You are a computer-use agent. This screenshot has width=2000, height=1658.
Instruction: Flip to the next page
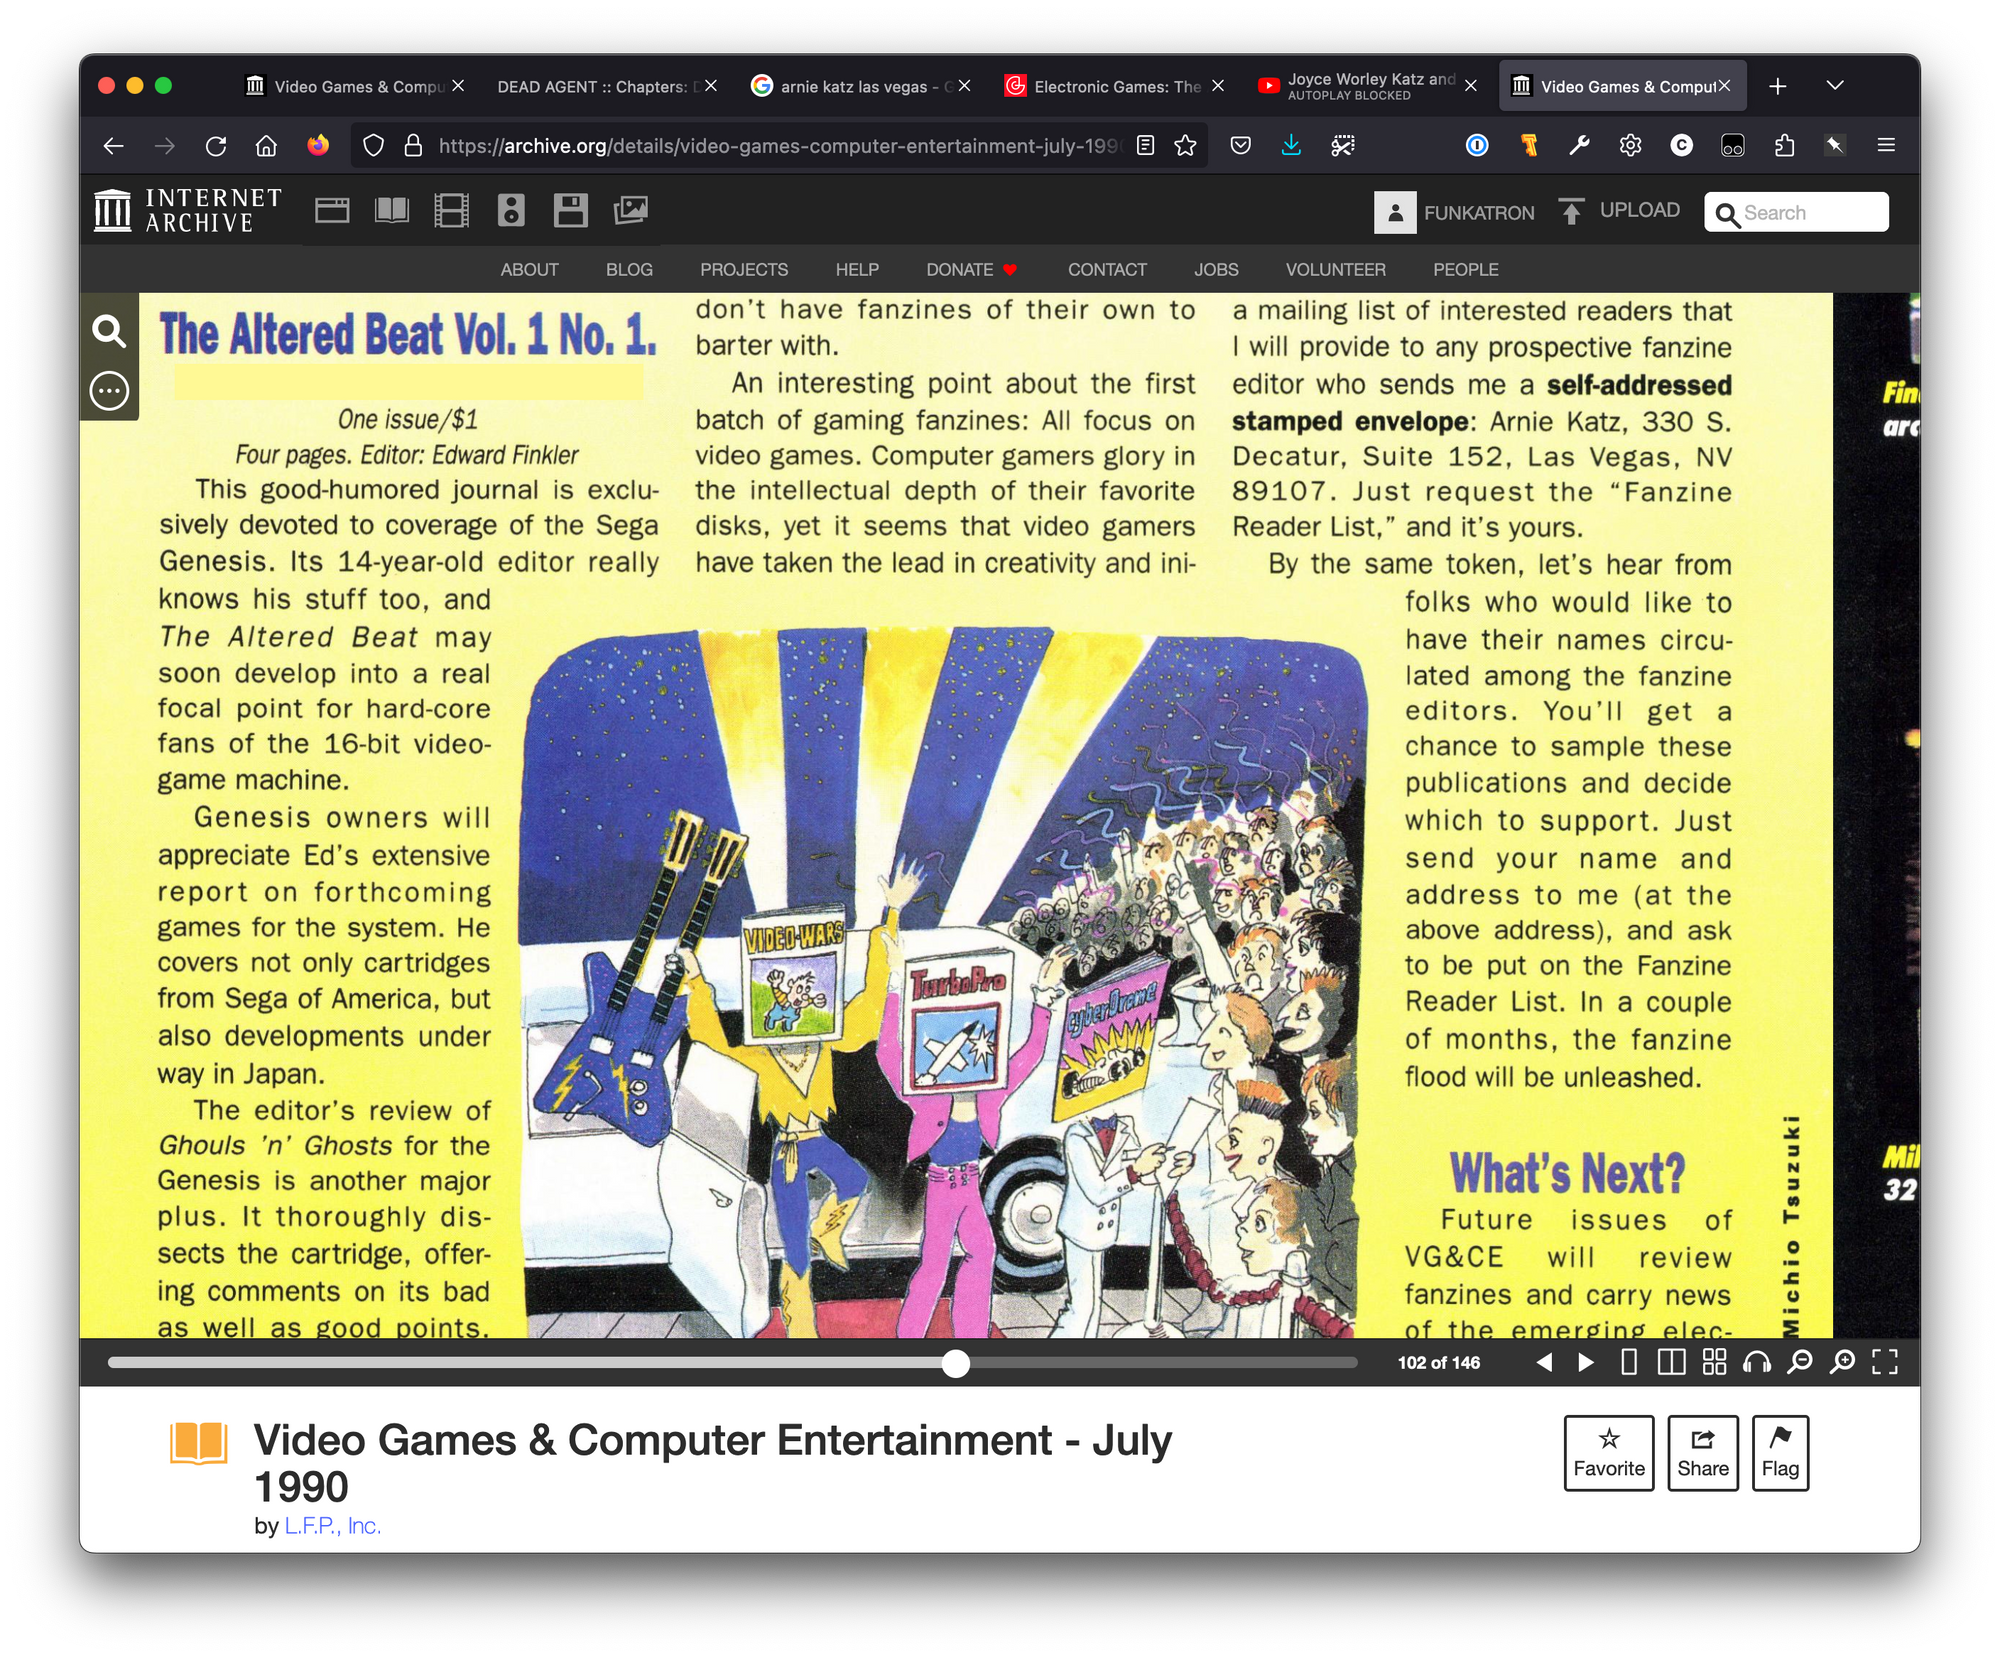point(1586,1362)
